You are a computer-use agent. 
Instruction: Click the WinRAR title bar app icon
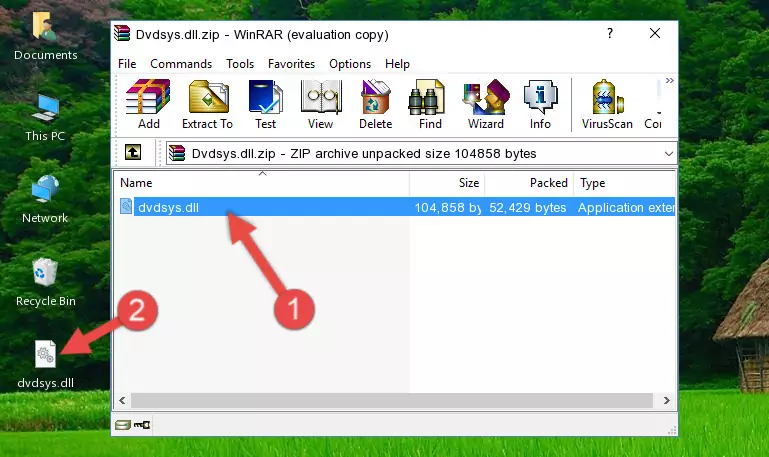pos(122,33)
